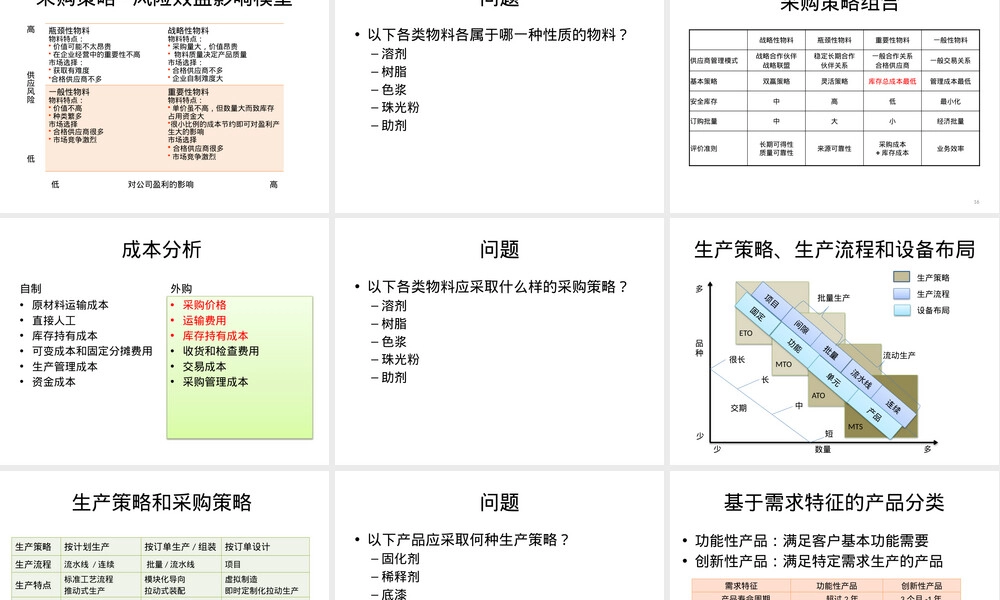The width and height of the screenshot is (1000, 600).
Task: Click the 收货和检查费用 bullet
Action: [x=221, y=351]
